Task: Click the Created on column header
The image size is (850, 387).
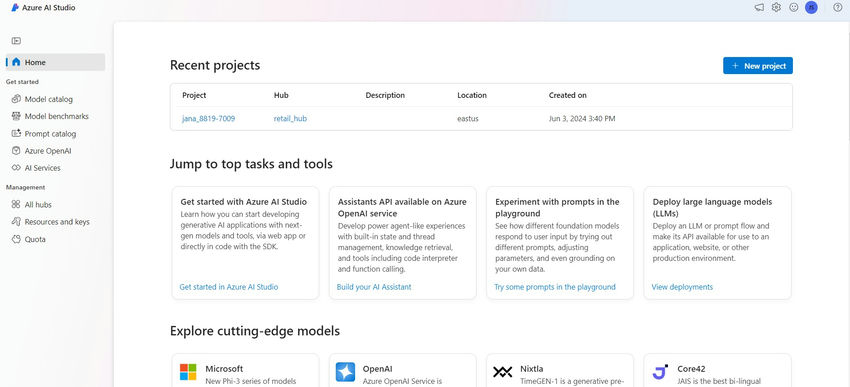Action: (x=568, y=95)
